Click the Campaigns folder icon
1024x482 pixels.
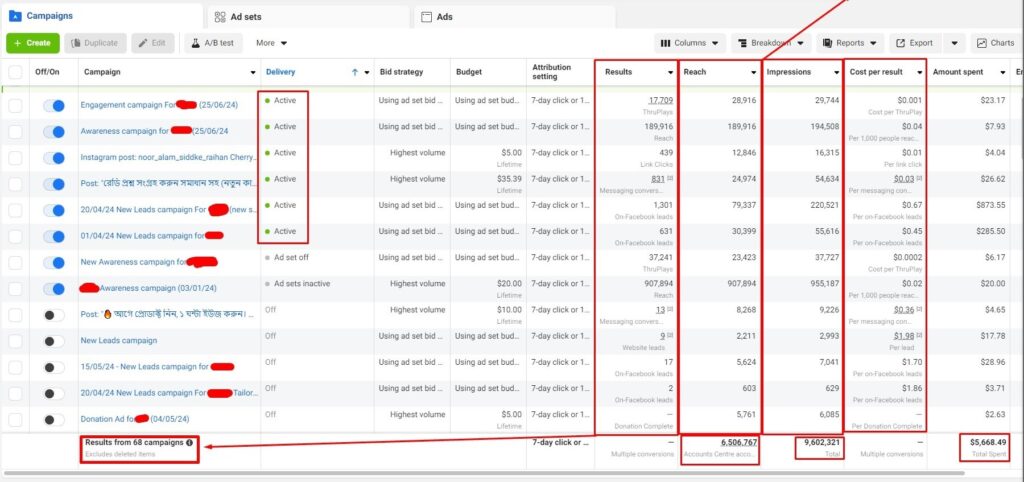pos(15,16)
